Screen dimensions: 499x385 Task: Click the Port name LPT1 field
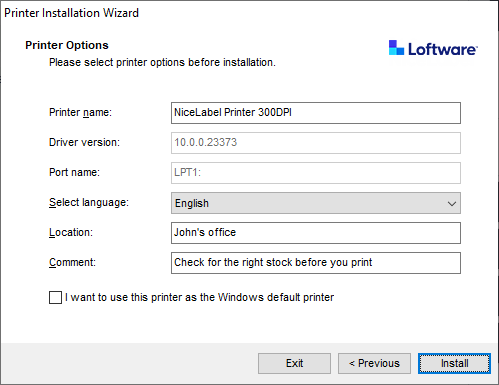click(x=316, y=173)
